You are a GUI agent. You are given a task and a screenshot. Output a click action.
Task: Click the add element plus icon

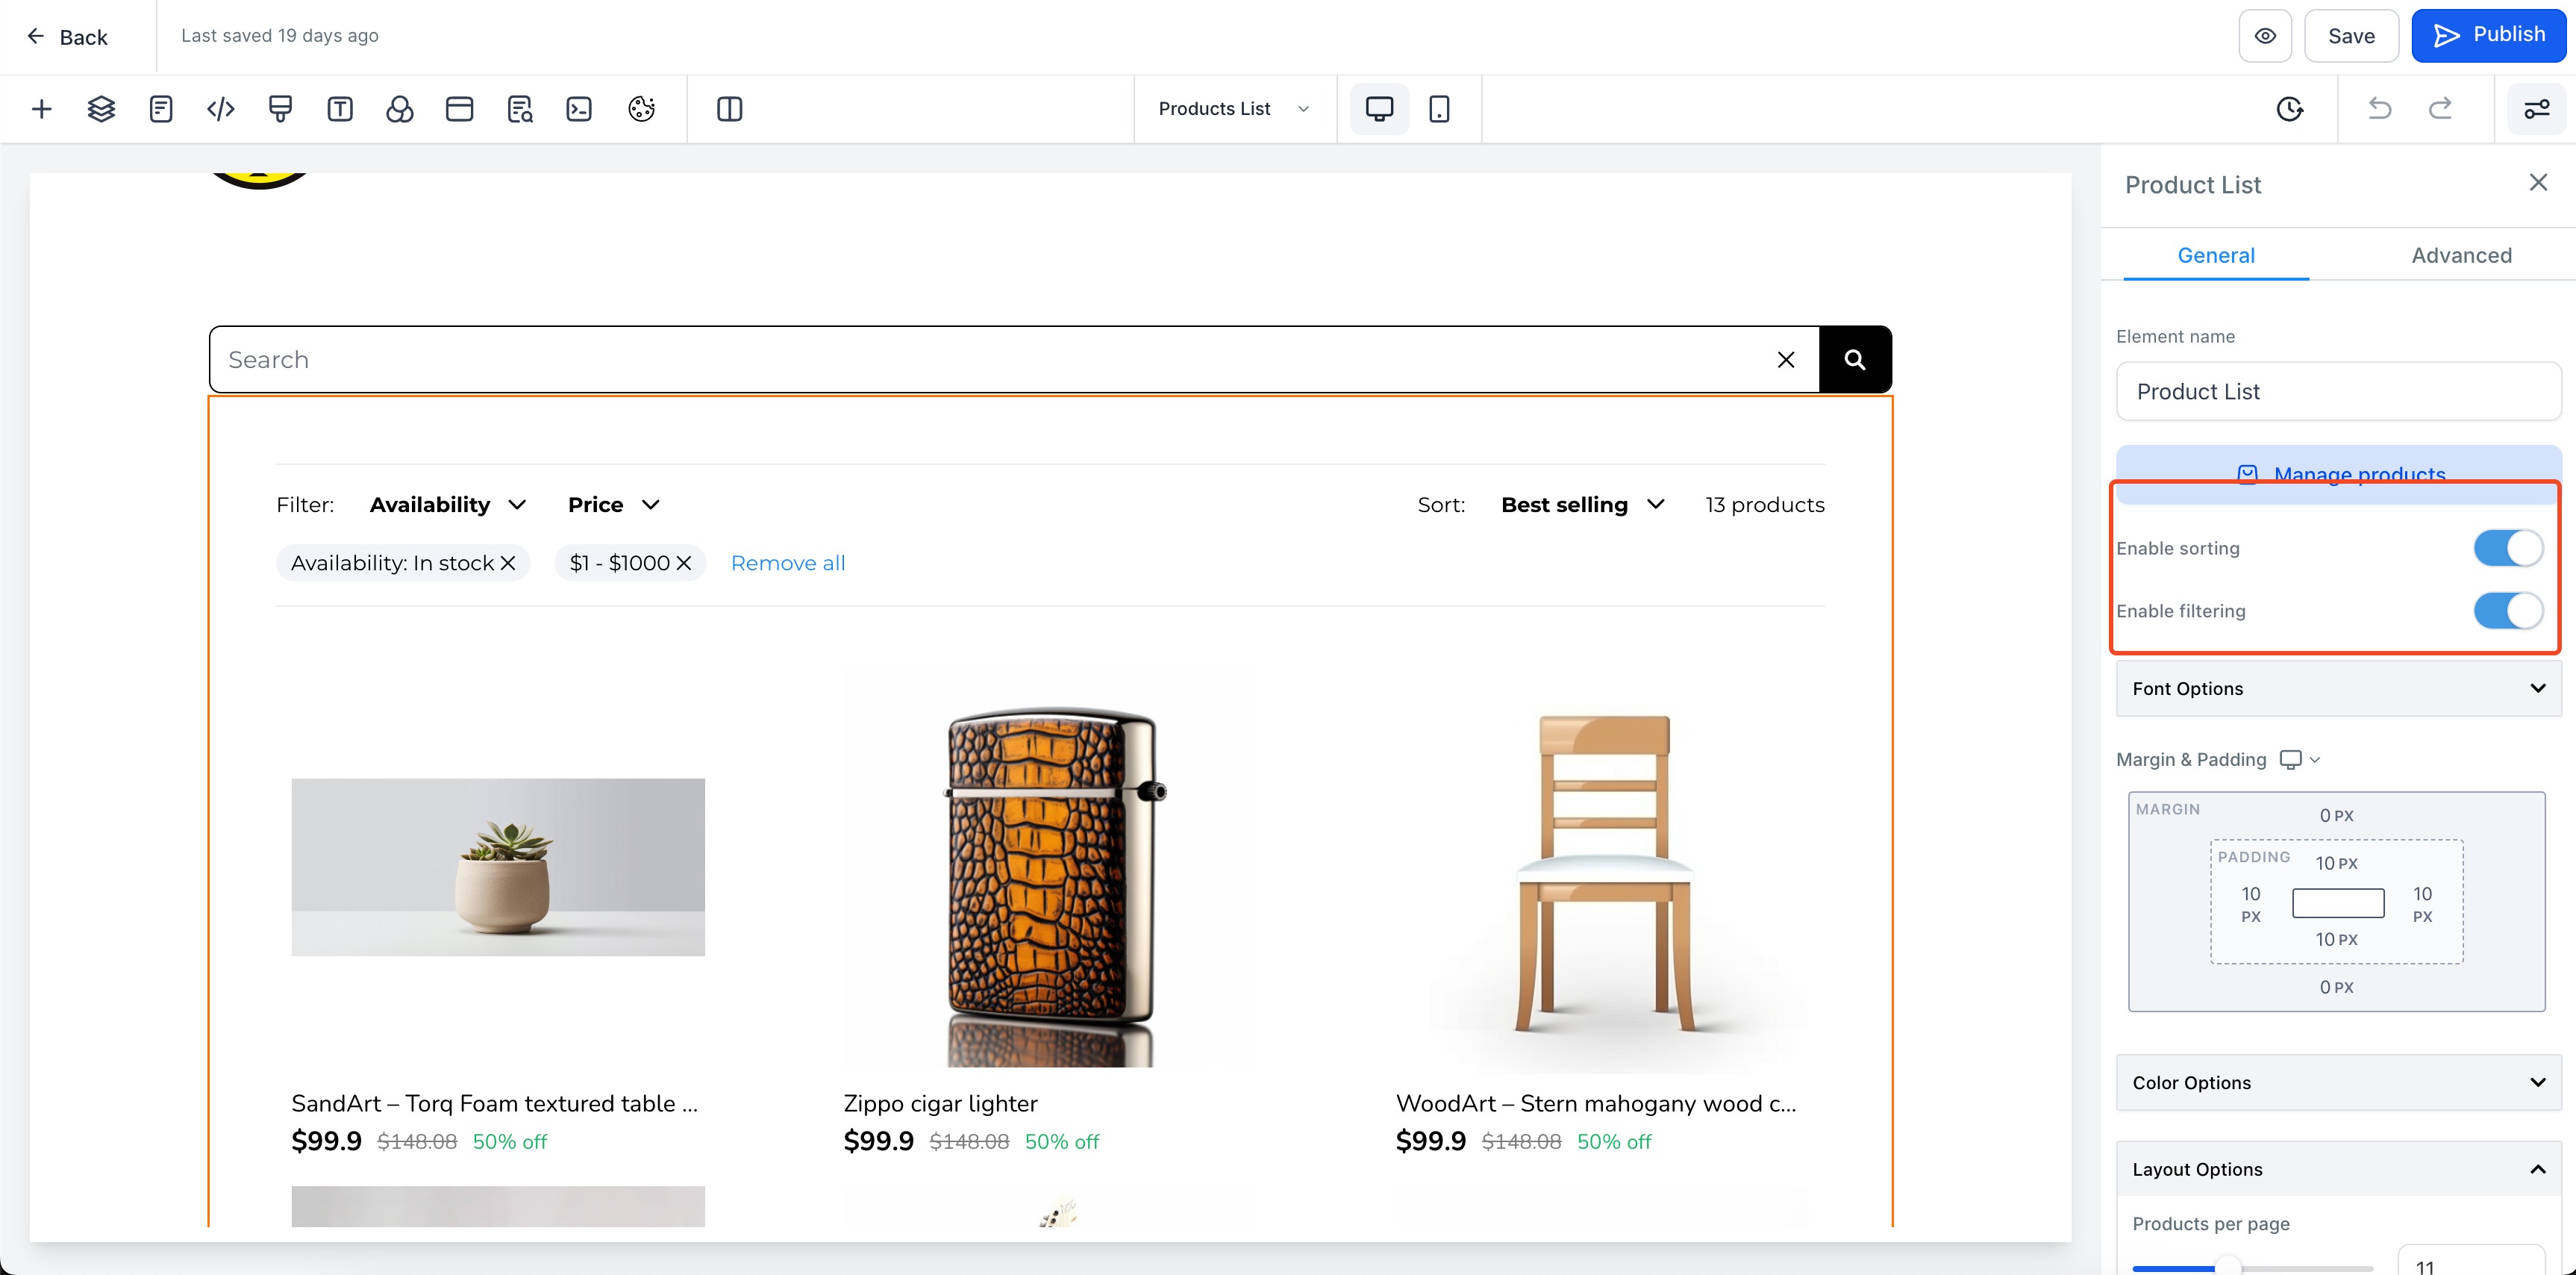point(41,109)
